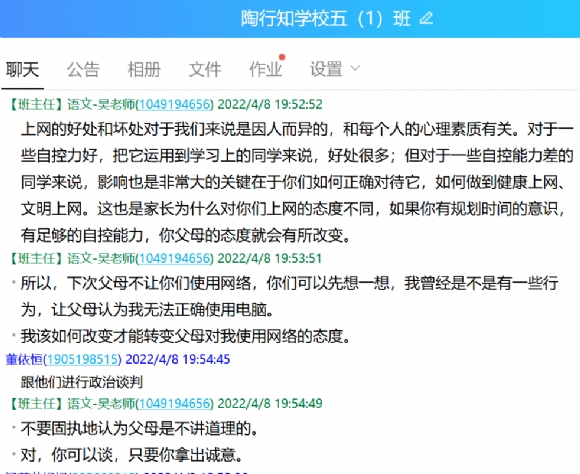Viewport: 580px width, 474px height.
Task: Open ID link 1049194656 at 19:54:49
Action: point(175,403)
